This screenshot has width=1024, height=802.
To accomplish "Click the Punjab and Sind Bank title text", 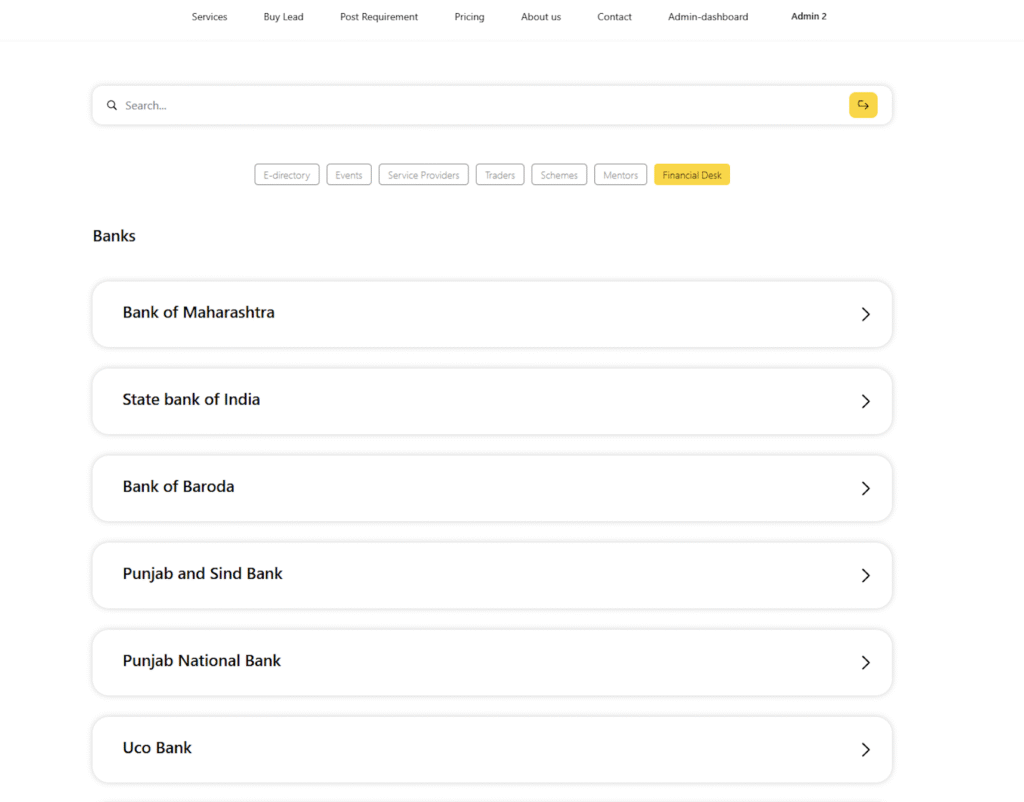I will click(202, 573).
